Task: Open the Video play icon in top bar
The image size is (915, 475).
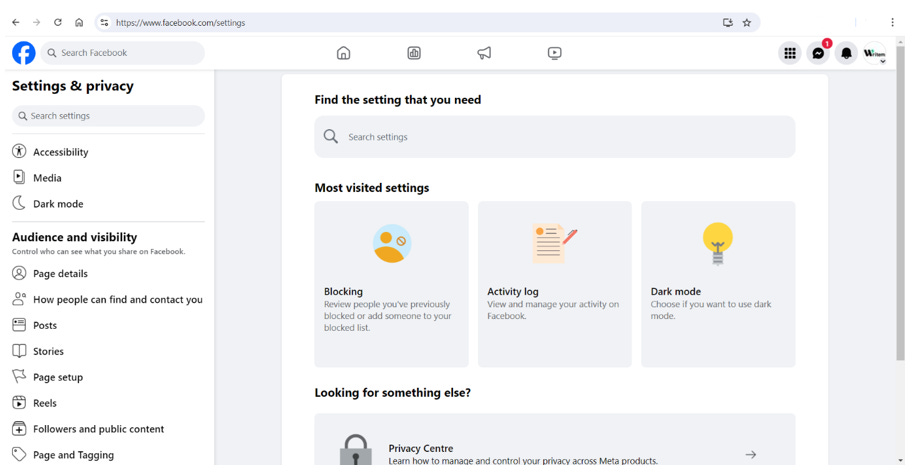Action: [x=554, y=53]
